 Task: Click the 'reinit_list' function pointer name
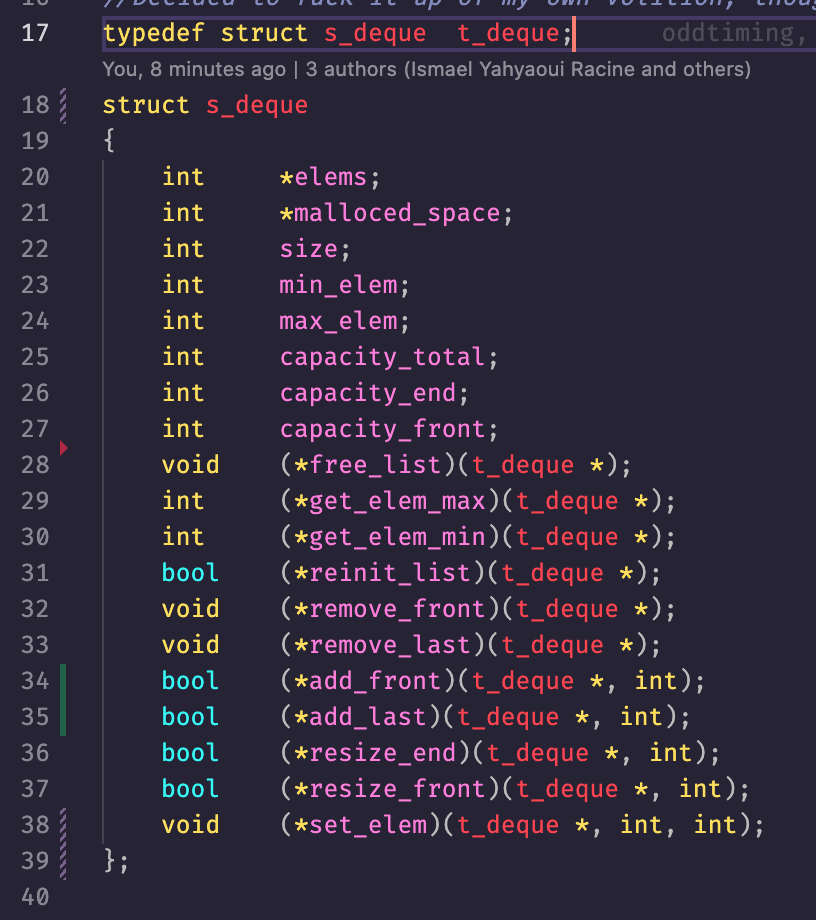click(x=390, y=573)
